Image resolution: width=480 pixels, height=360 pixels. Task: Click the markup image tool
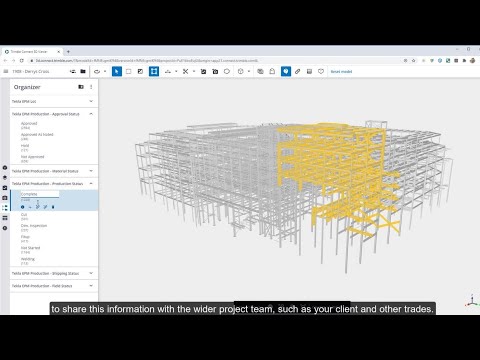(203, 71)
